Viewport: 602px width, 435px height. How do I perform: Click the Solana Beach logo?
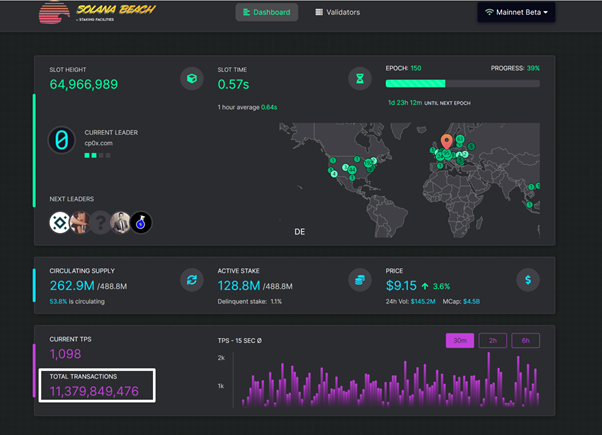point(85,14)
